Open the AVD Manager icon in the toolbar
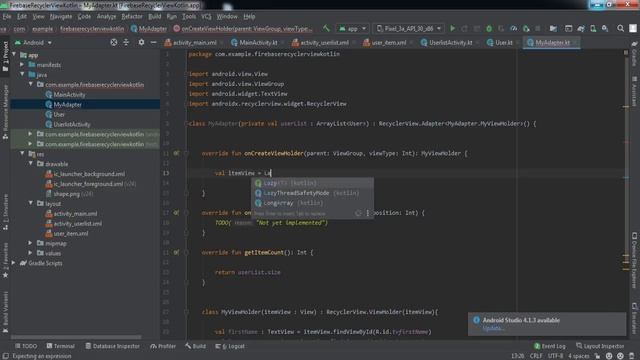Viewport: 640px width, 360px height. [x=593, y=28]
